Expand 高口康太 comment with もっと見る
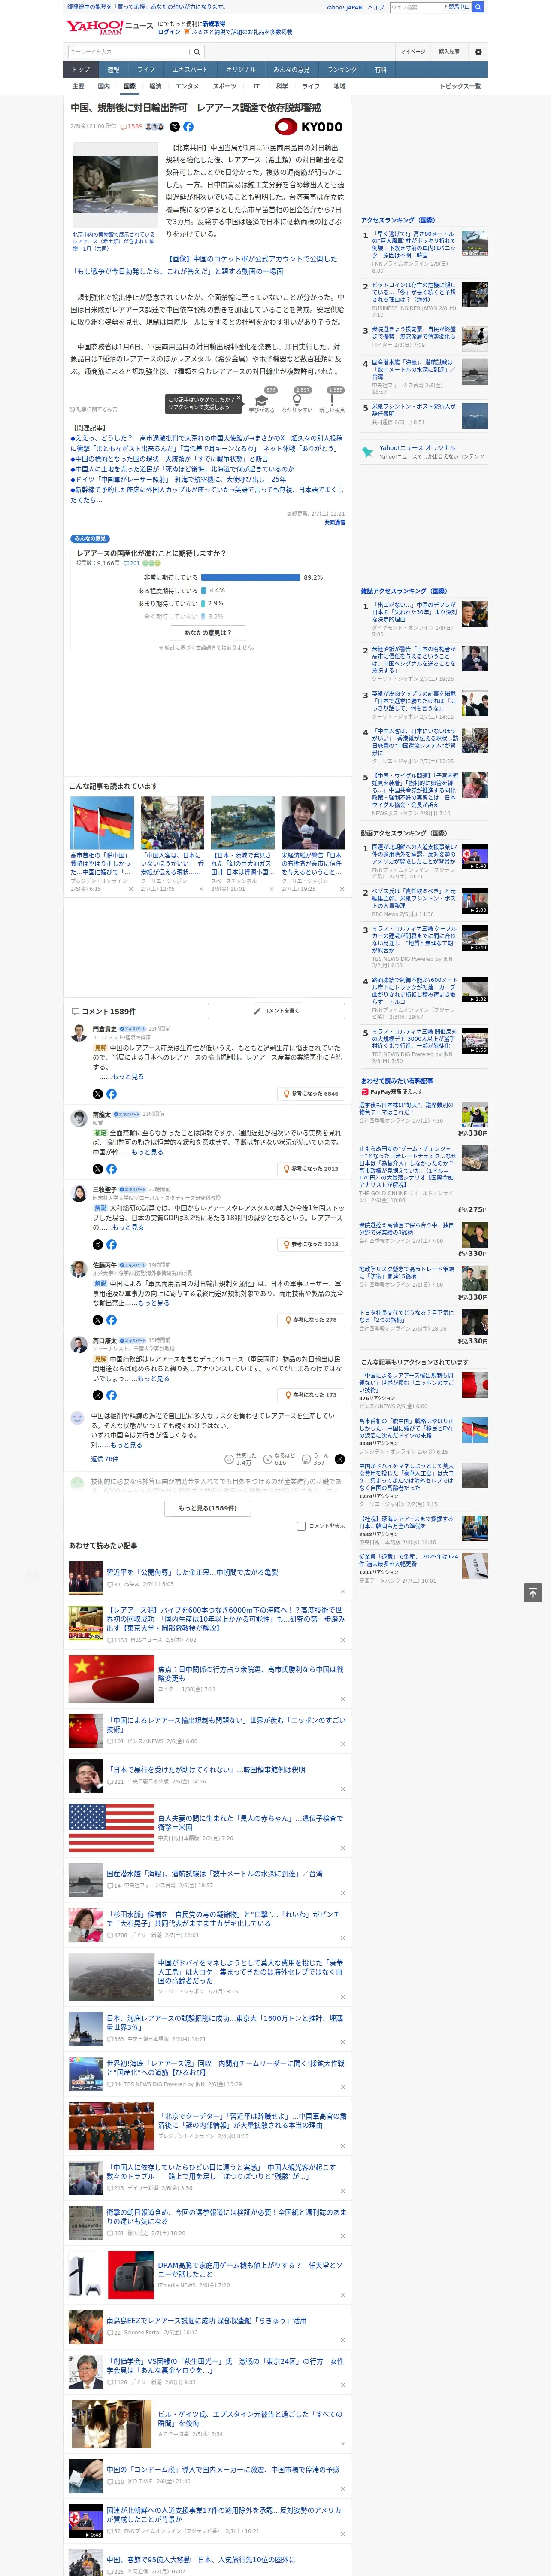551x2576 pixels. click(153, 1378)
